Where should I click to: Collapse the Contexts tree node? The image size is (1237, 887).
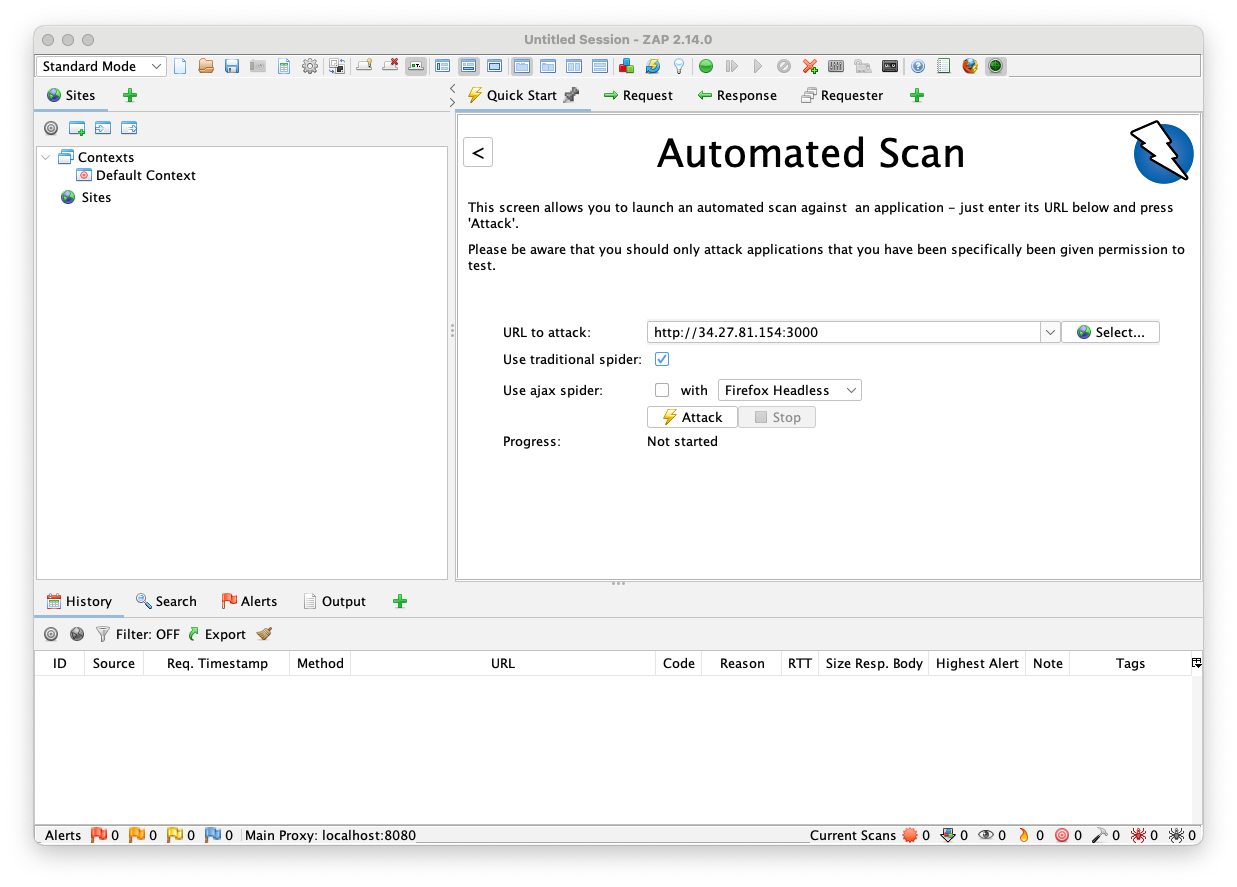(x=46, y=157)
